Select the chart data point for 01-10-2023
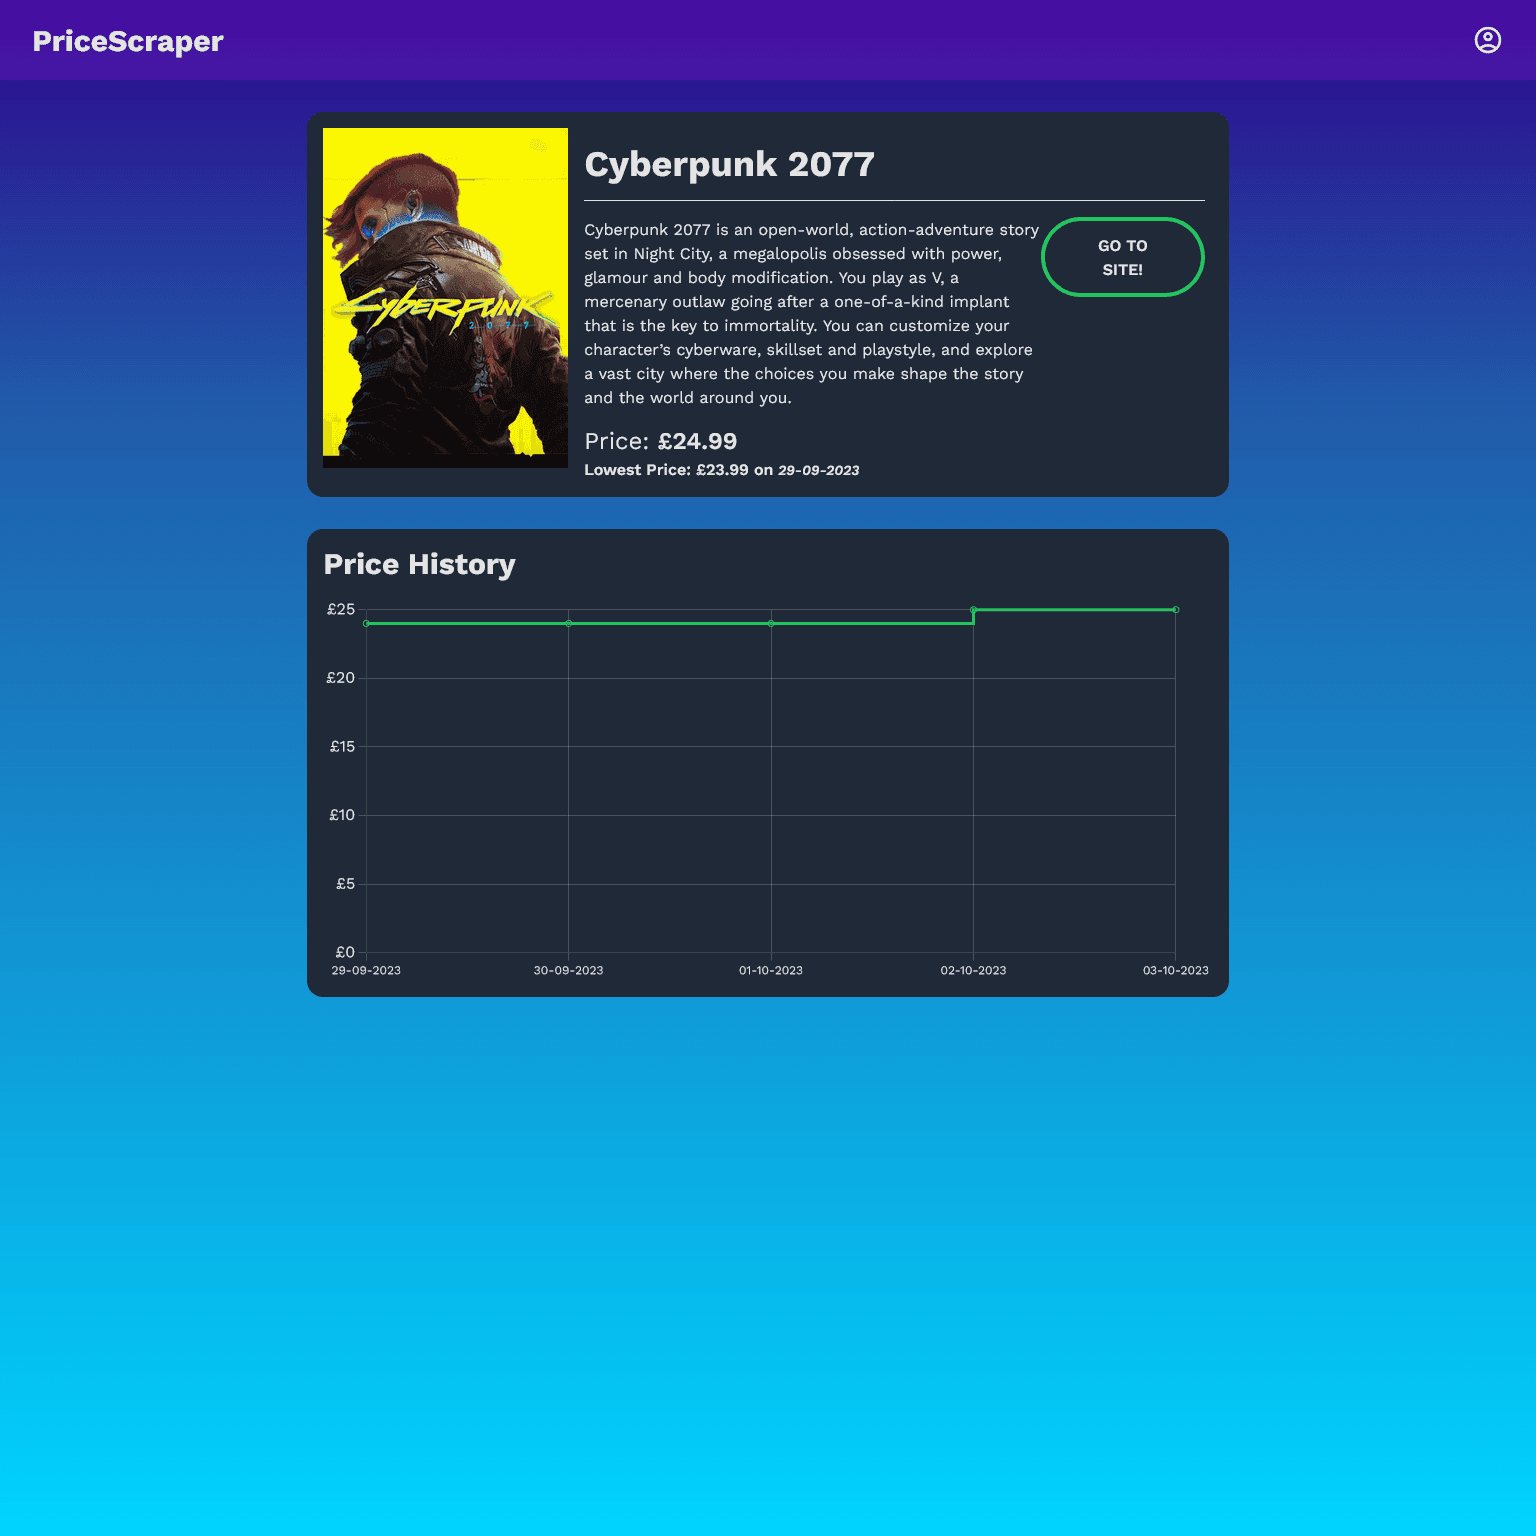 pos(770,622)
